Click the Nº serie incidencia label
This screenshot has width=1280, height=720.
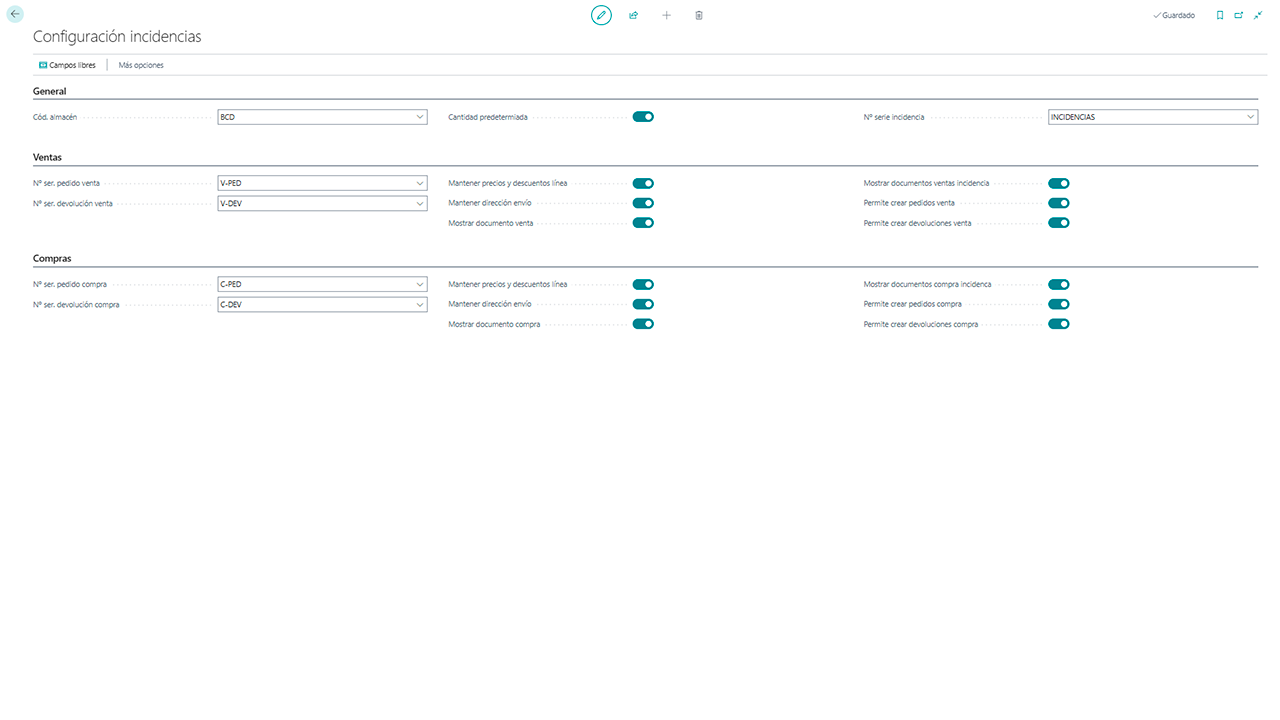[894, 117]
